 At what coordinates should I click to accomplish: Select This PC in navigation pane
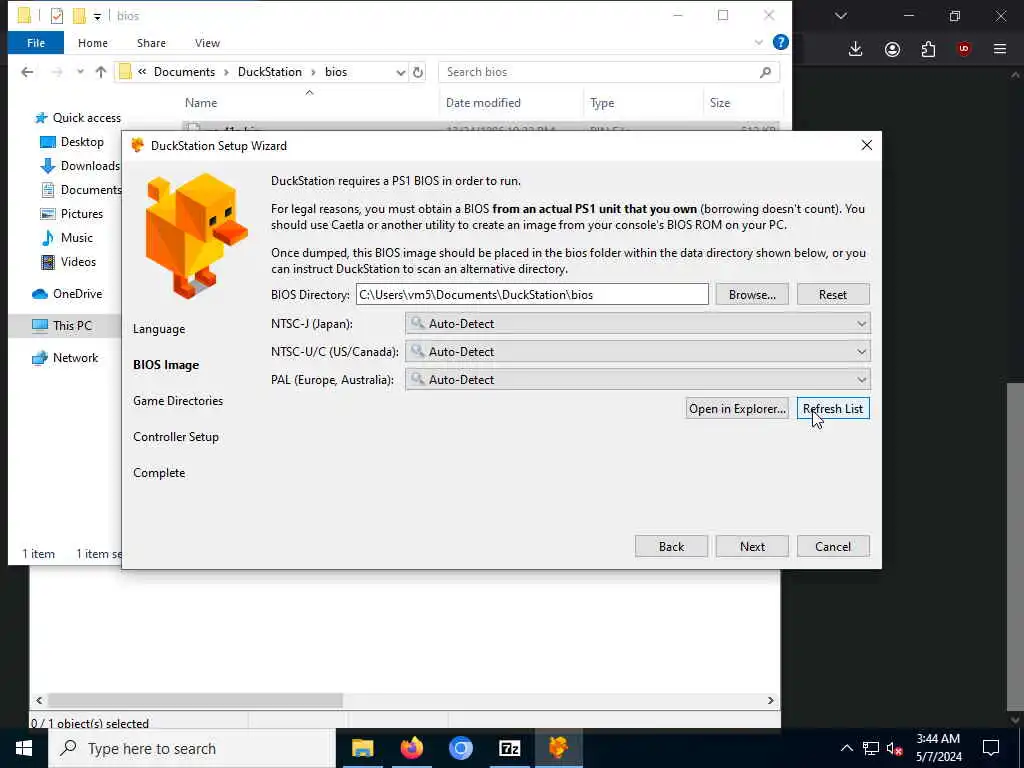pyautogui.click(x=62, y=325)
